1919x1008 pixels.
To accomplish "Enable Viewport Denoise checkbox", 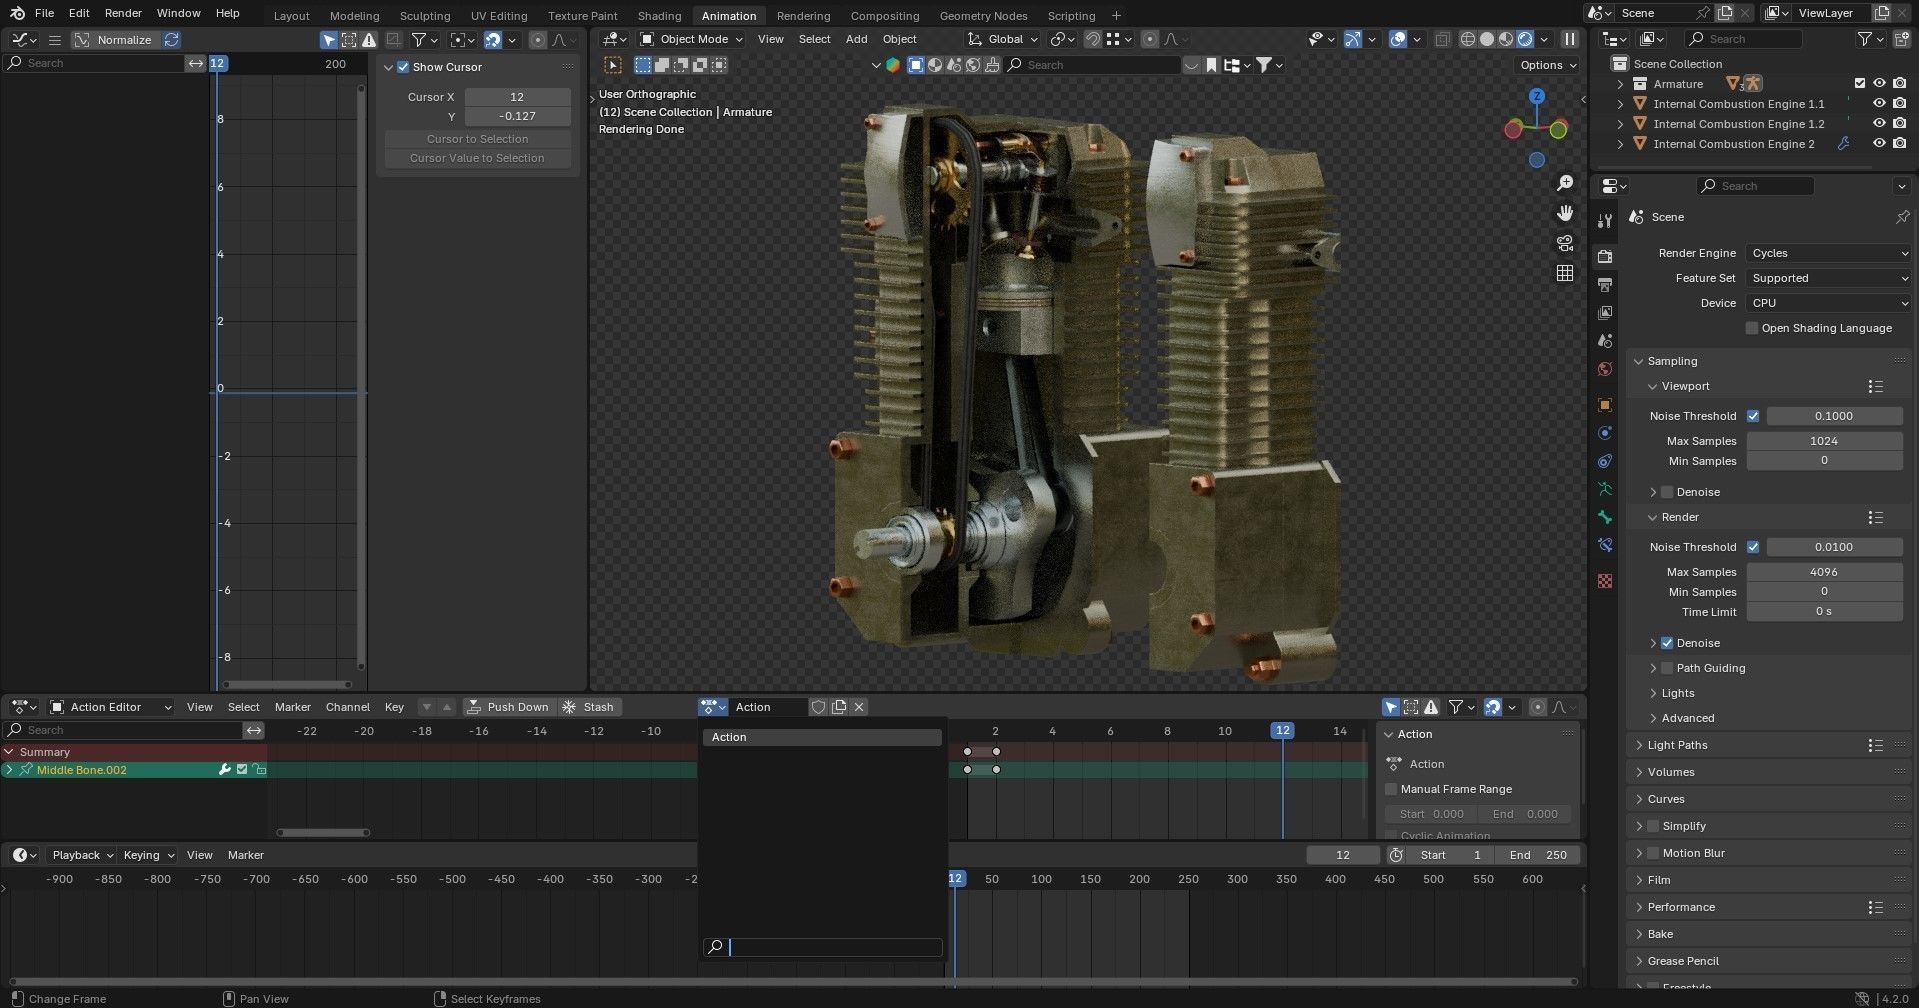I will (x=1667, y=492).
